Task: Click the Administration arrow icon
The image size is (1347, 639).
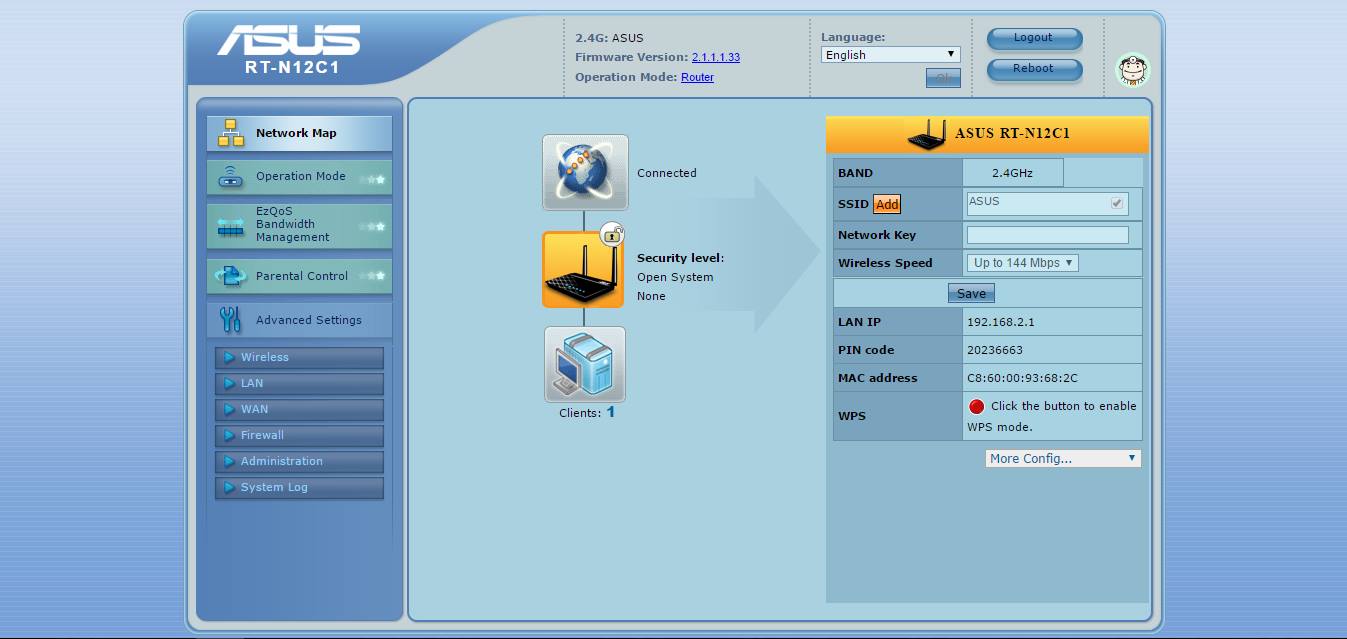Action: (230, 462)
